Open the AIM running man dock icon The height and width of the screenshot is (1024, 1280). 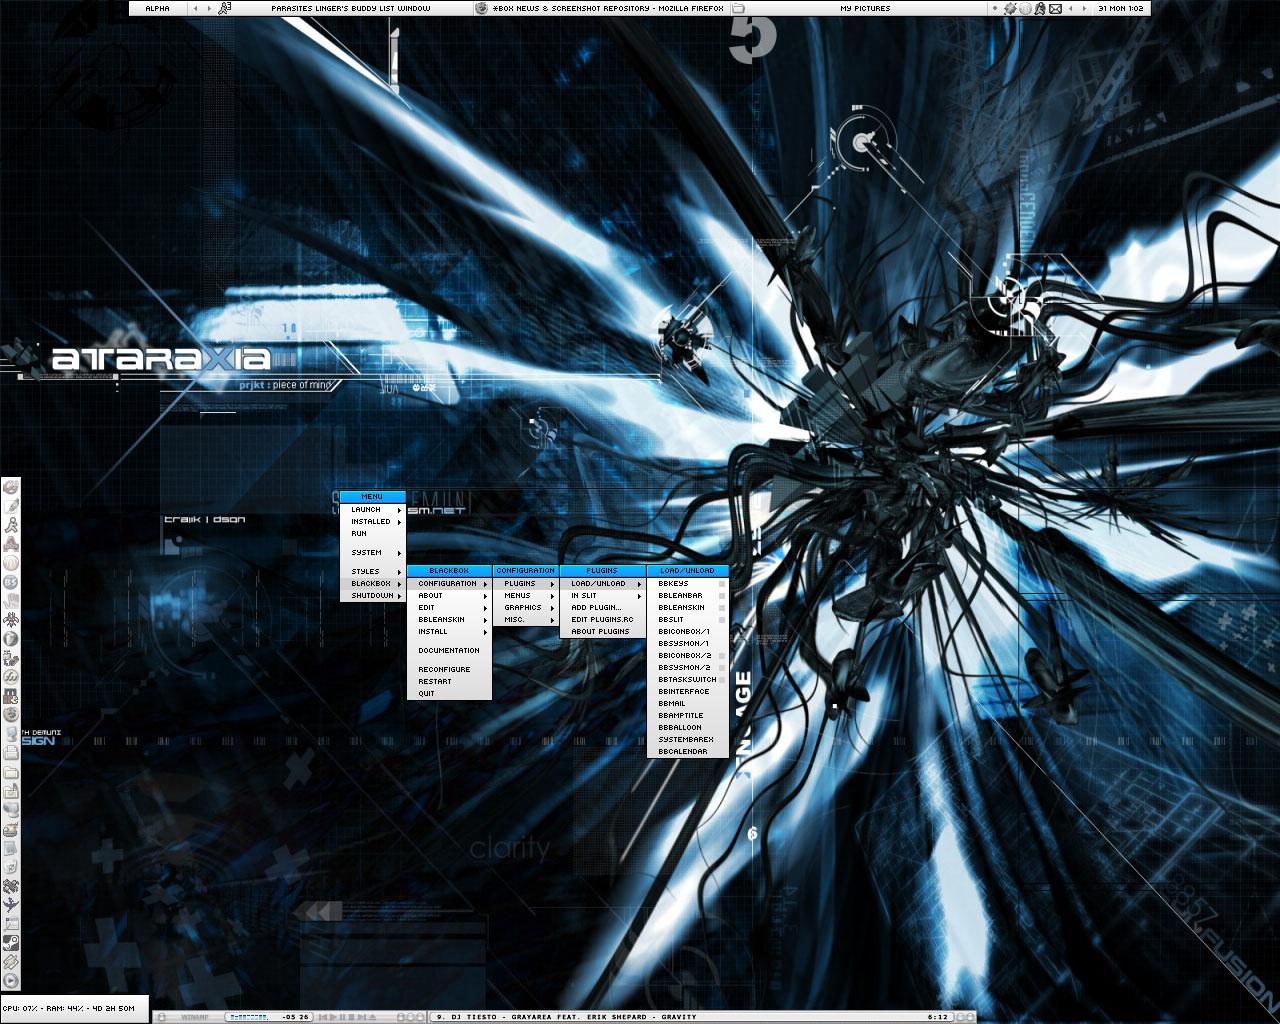10,524
